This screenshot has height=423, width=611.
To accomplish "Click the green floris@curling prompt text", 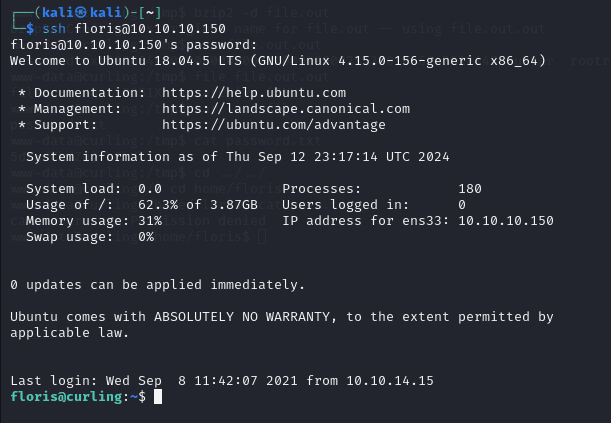I will [62, 397].
